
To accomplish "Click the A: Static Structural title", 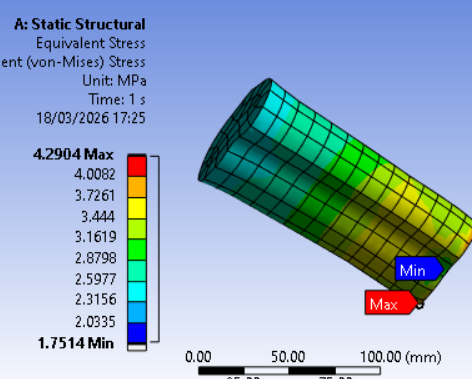I will (x=80, y=24).
